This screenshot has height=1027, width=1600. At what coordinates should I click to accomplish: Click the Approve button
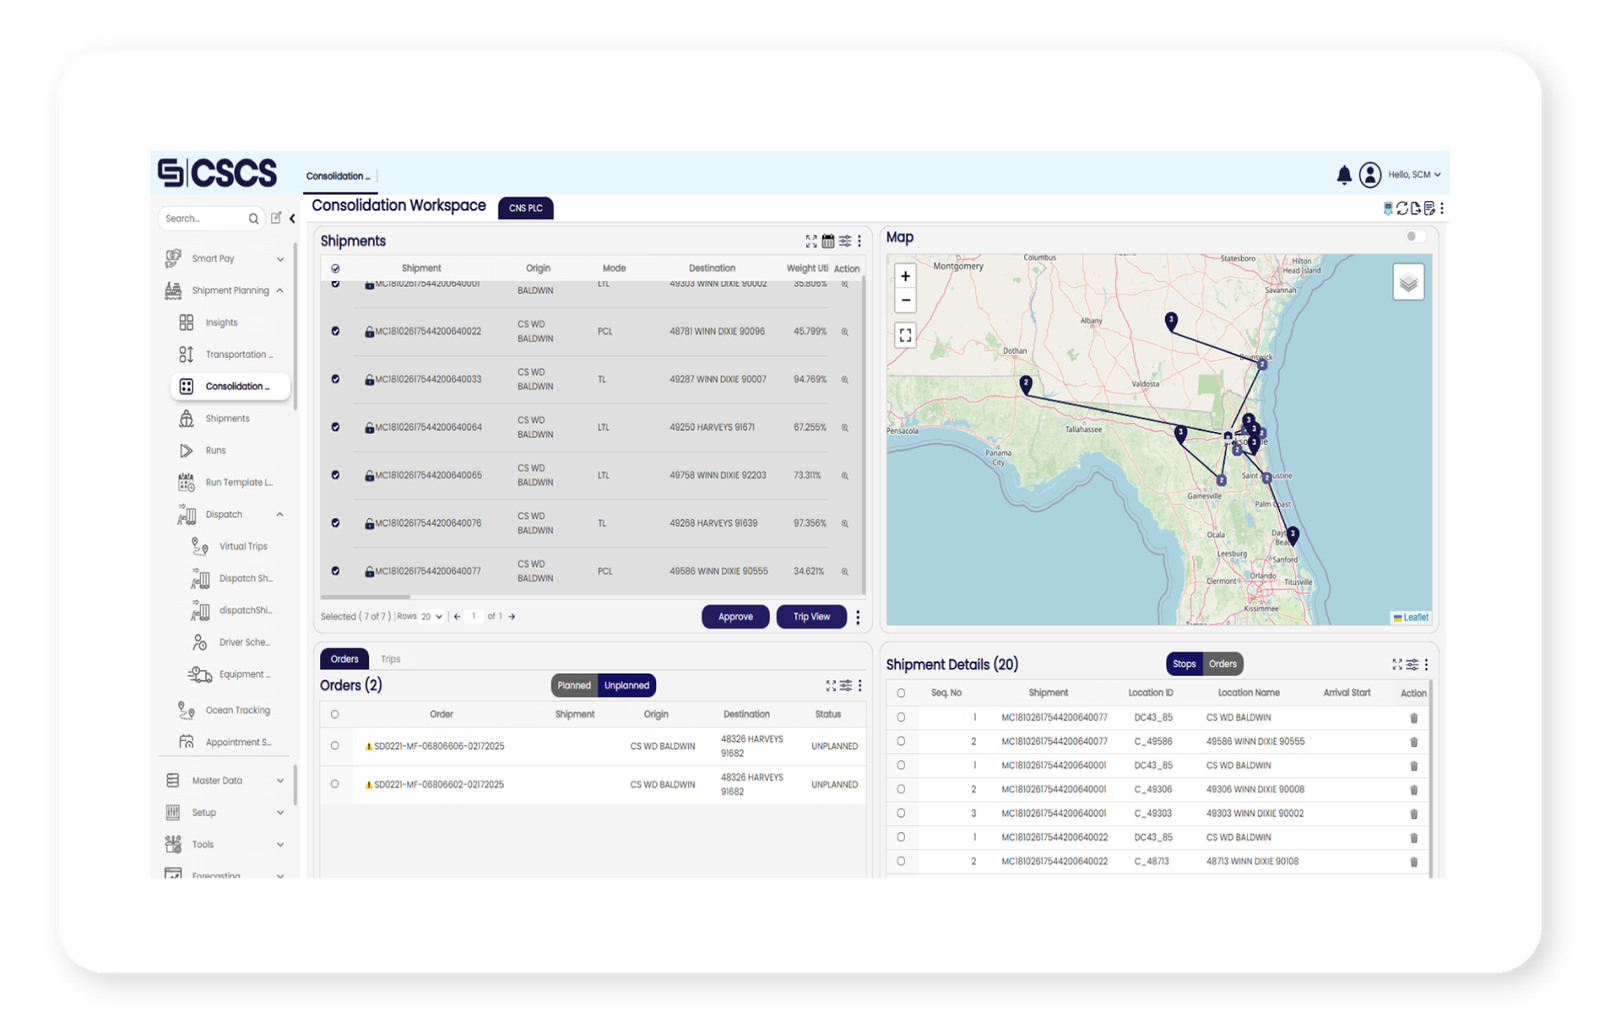(735, 616)
